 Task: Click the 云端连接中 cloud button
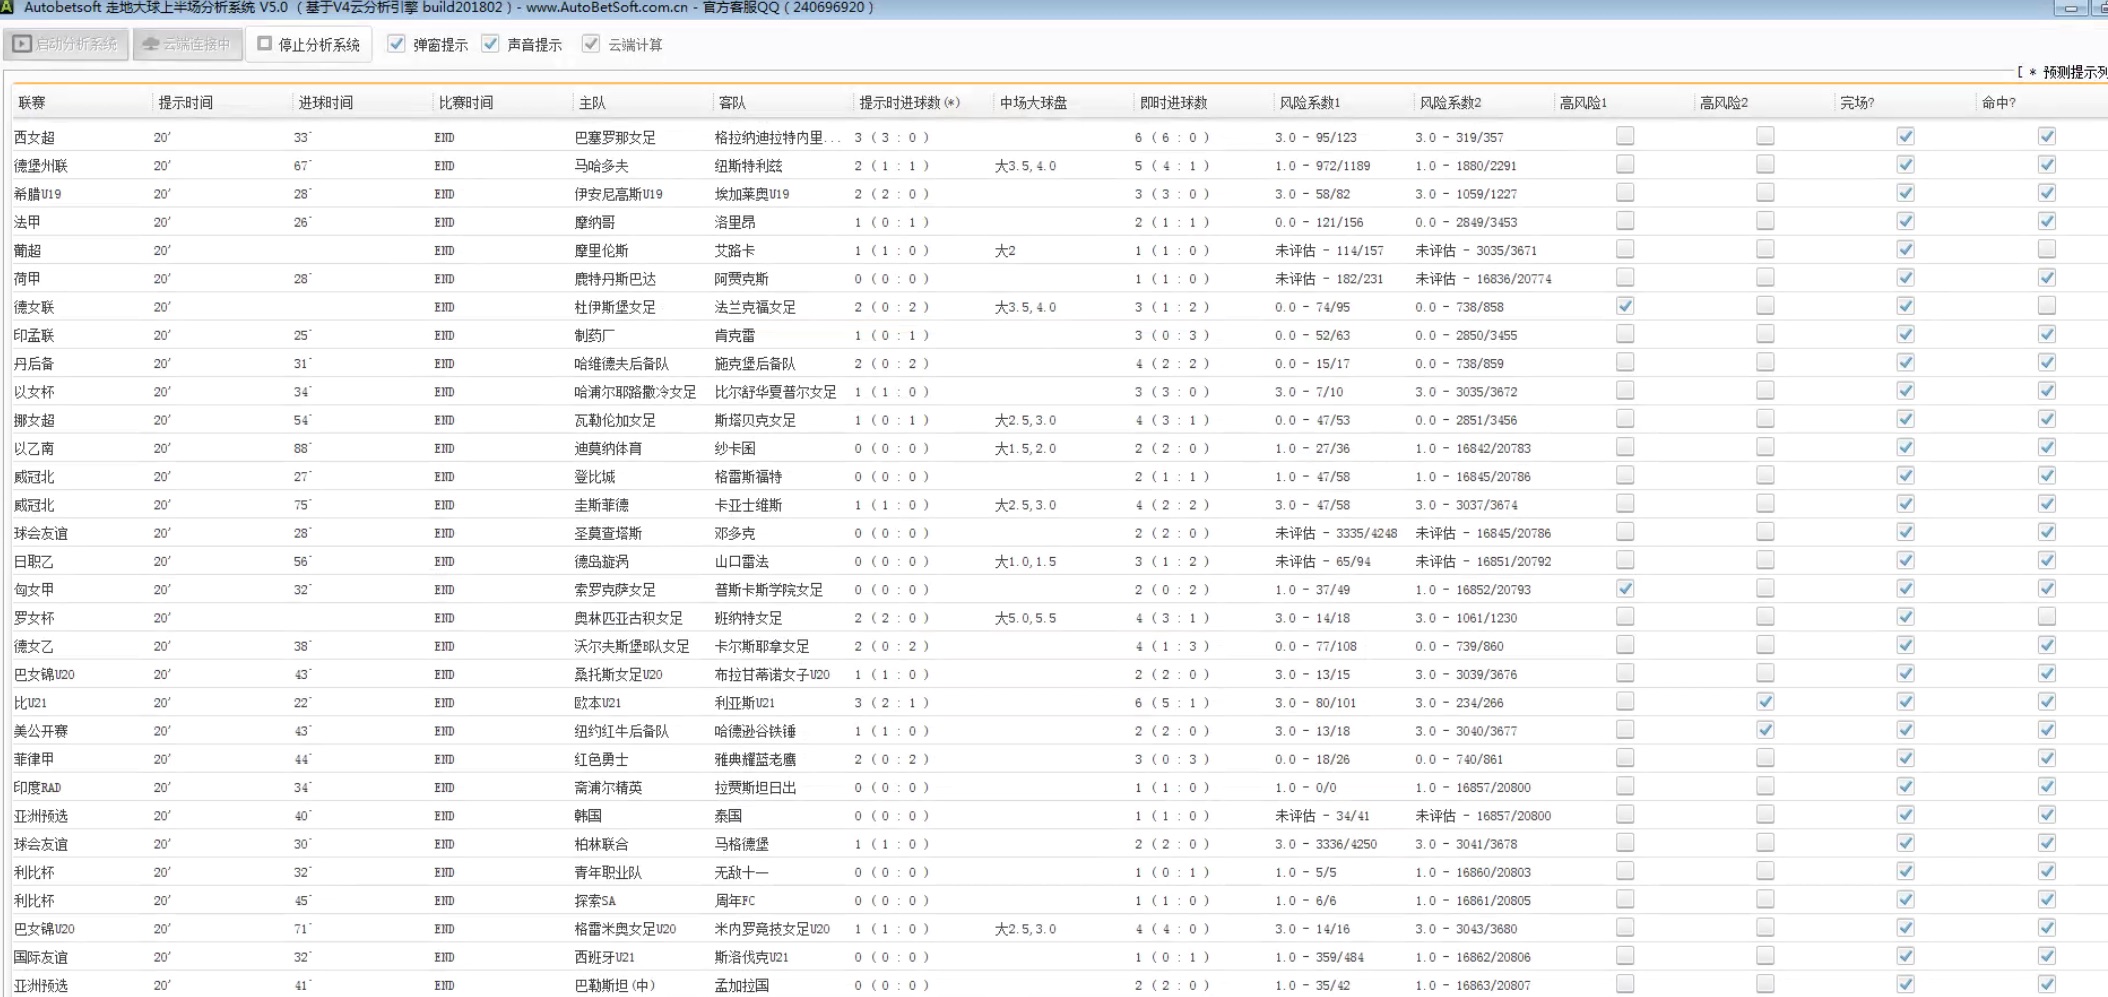tap(187, 44)
